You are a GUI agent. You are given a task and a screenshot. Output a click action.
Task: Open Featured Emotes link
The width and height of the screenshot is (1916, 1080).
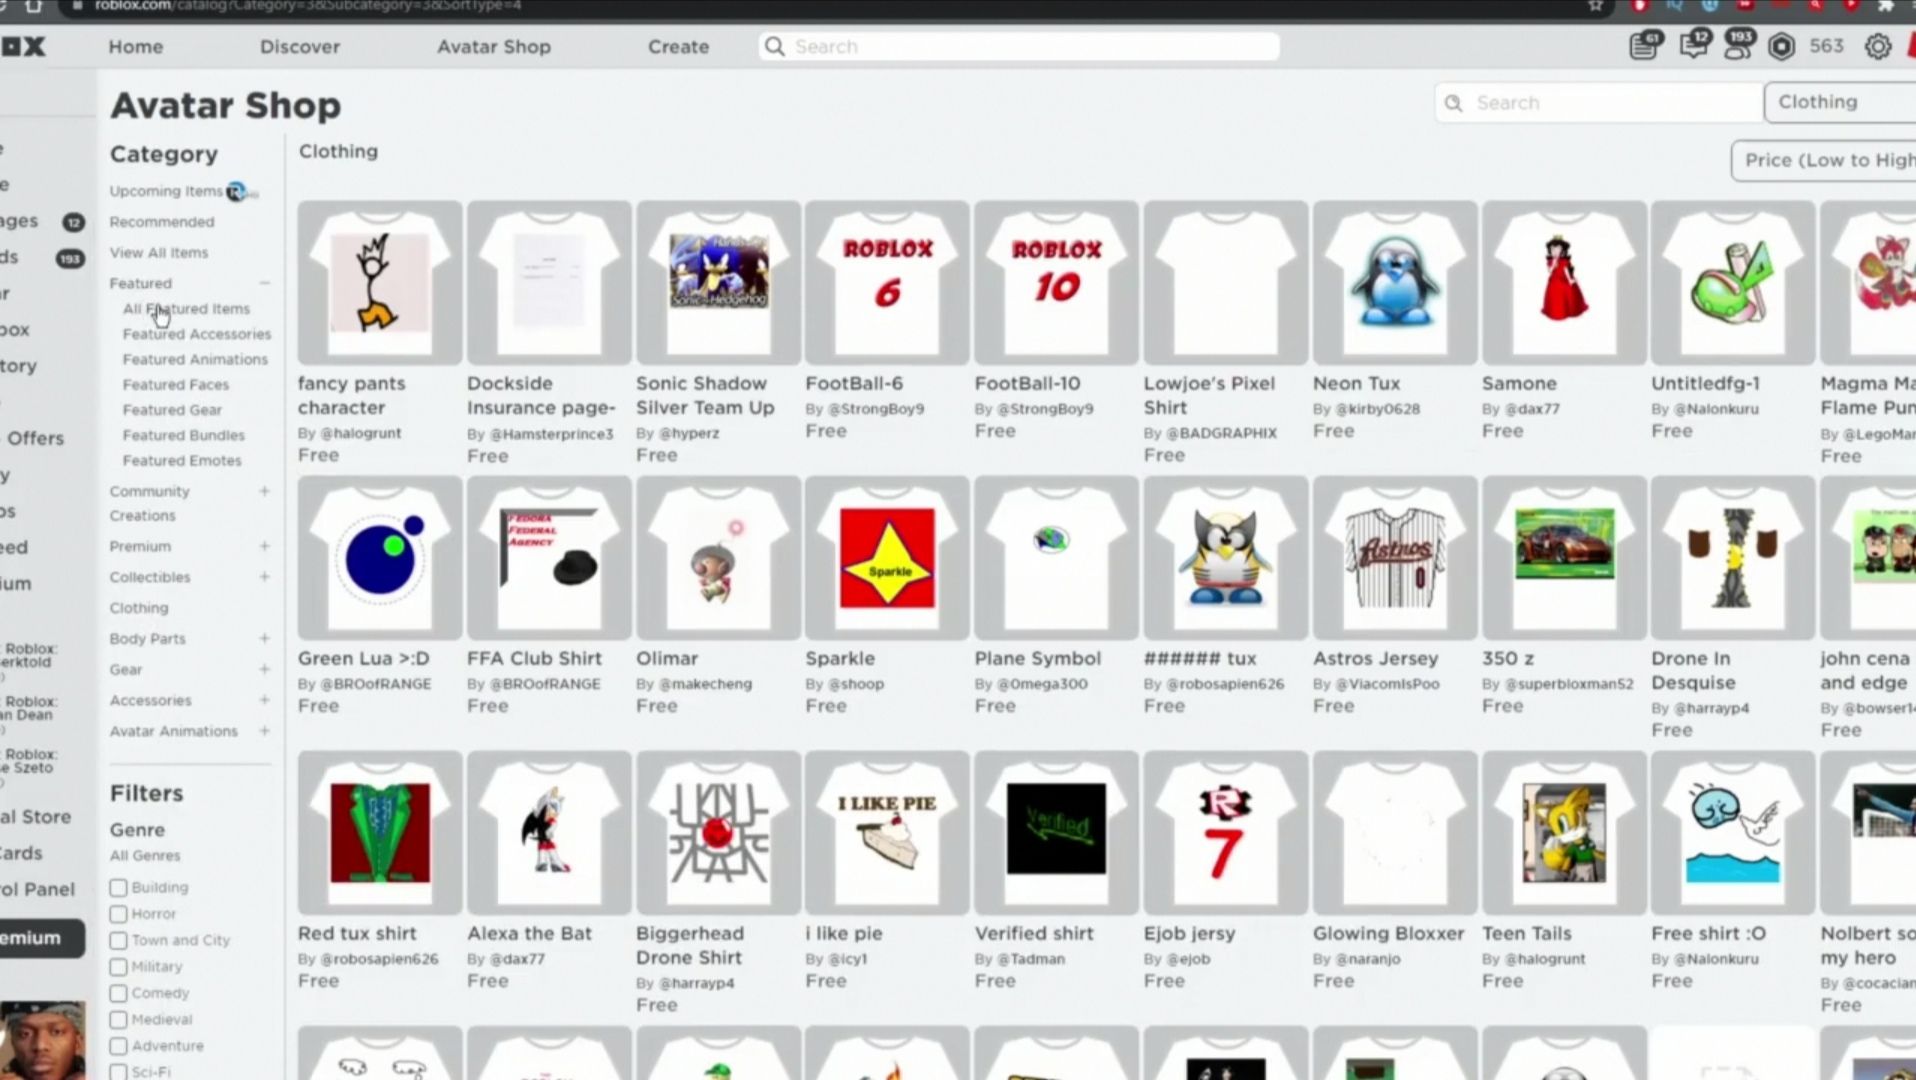(182, 461)
